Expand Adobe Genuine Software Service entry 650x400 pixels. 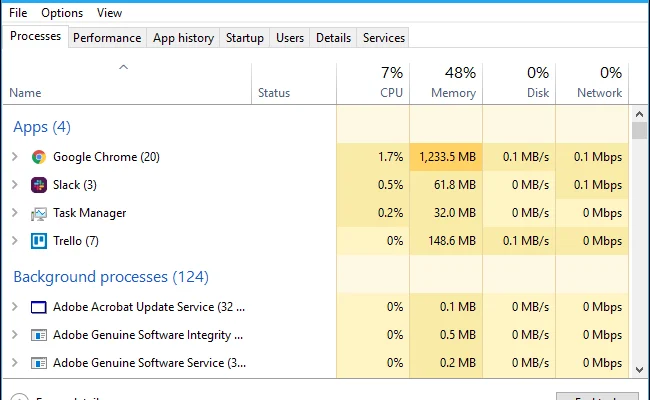(15, 363)
